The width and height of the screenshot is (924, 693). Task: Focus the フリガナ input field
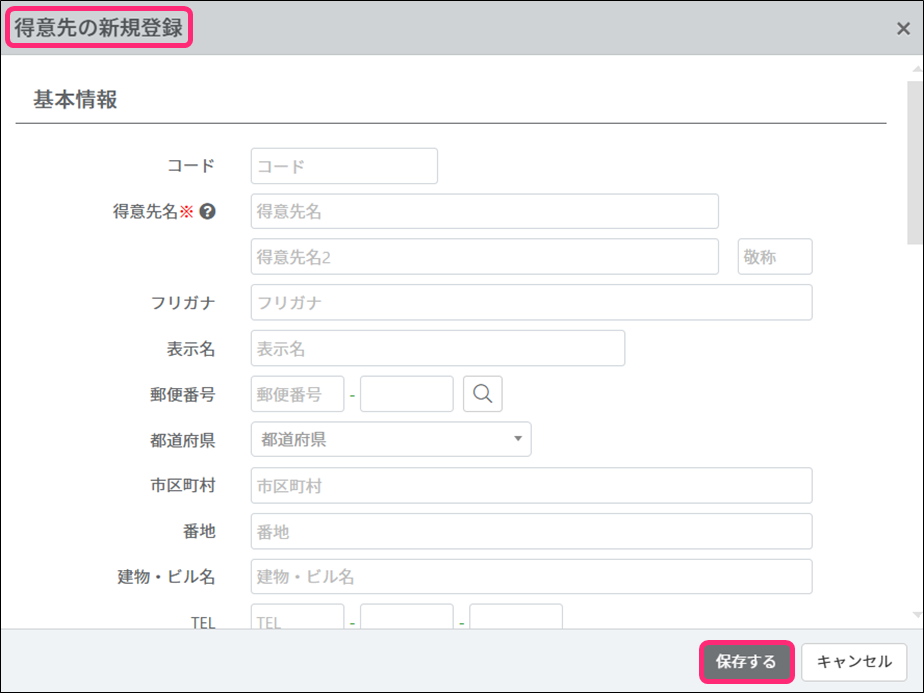click(x=531, y=302)
